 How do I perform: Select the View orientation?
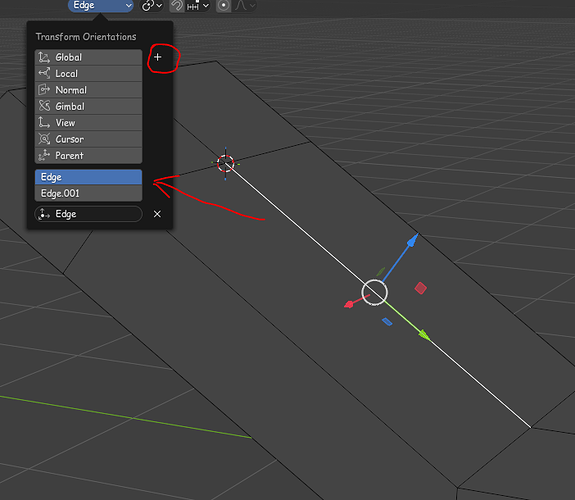tap(88, 123)
